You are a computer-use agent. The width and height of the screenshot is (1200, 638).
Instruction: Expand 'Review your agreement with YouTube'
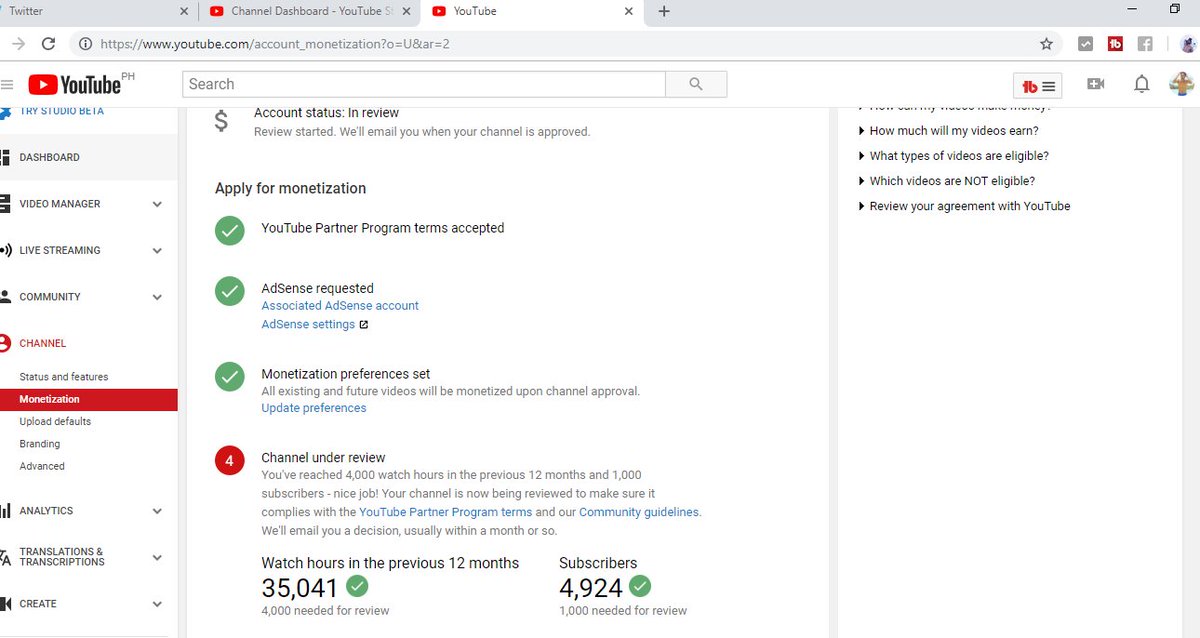click(964, 206)
